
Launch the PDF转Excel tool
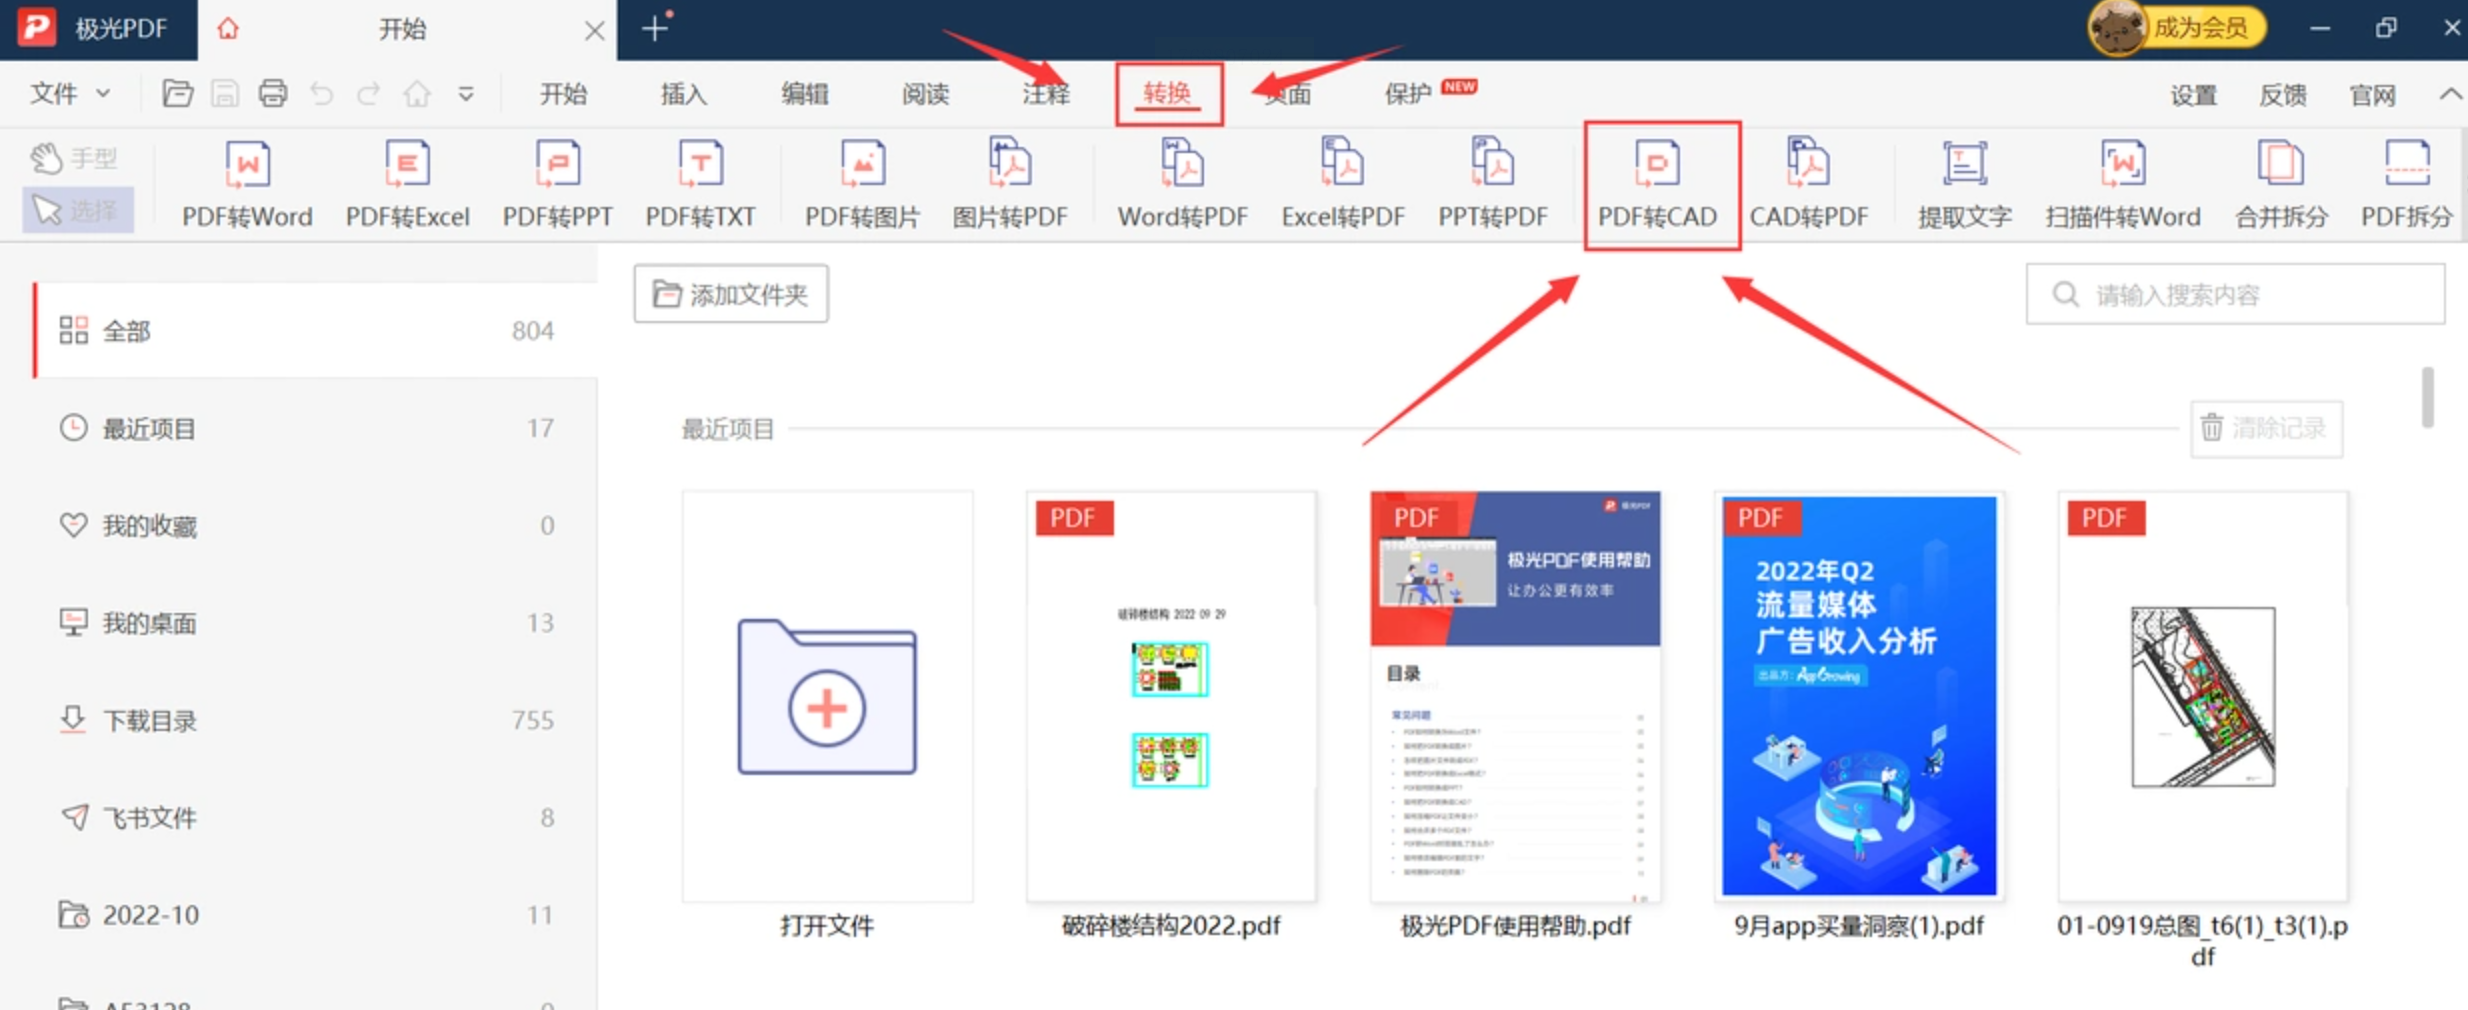click(x=407, y=185)
